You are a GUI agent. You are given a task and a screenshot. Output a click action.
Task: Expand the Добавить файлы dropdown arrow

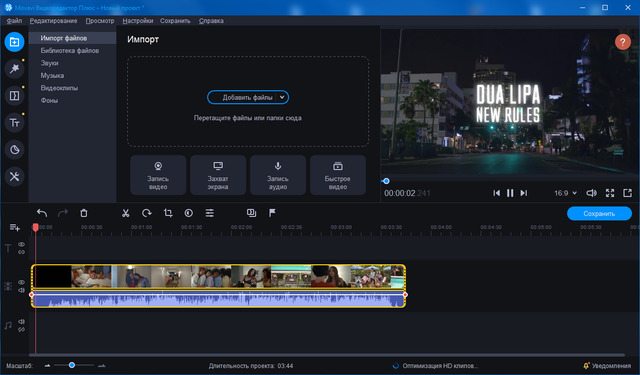(x=282, y=97)
